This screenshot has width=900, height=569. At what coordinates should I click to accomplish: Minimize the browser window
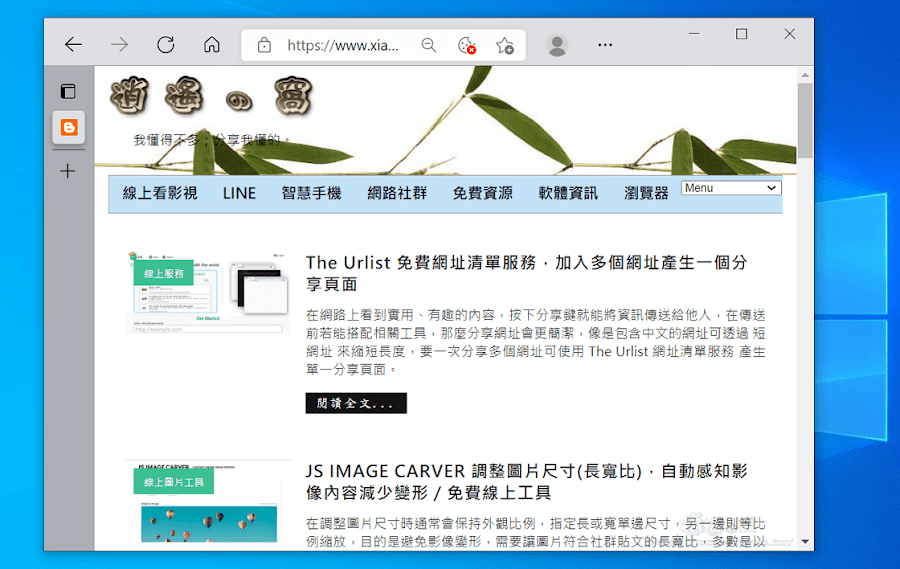(694, 34)
